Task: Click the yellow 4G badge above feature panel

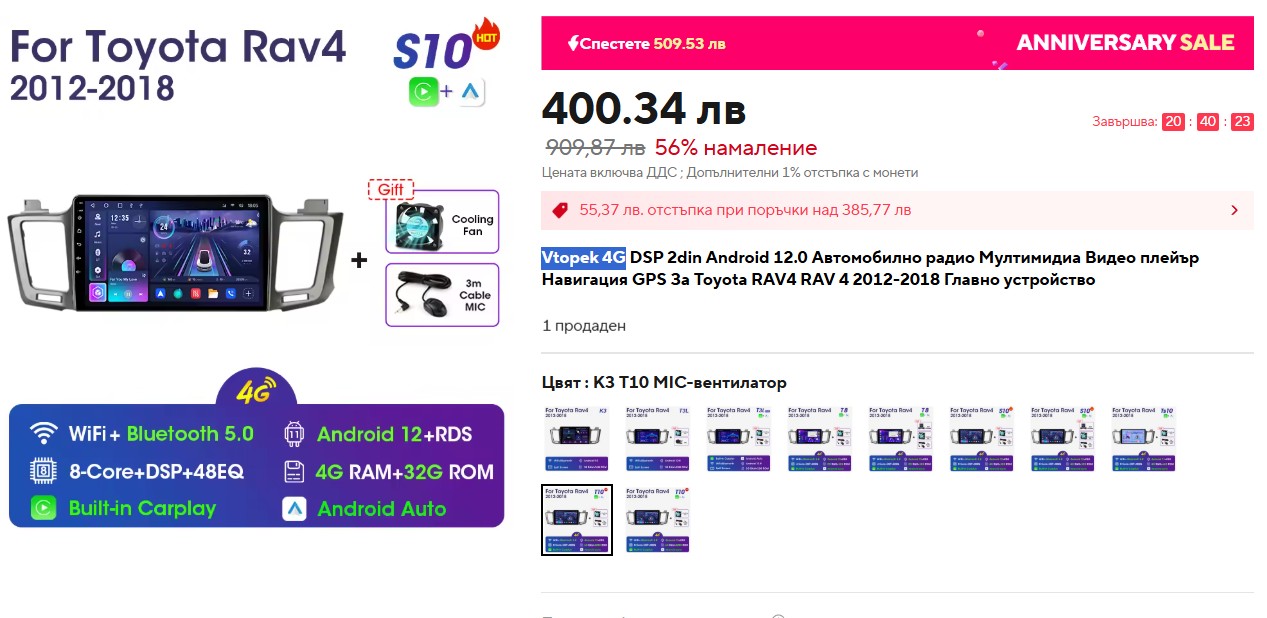Action: pyautogui.click(x=255, y=392)
